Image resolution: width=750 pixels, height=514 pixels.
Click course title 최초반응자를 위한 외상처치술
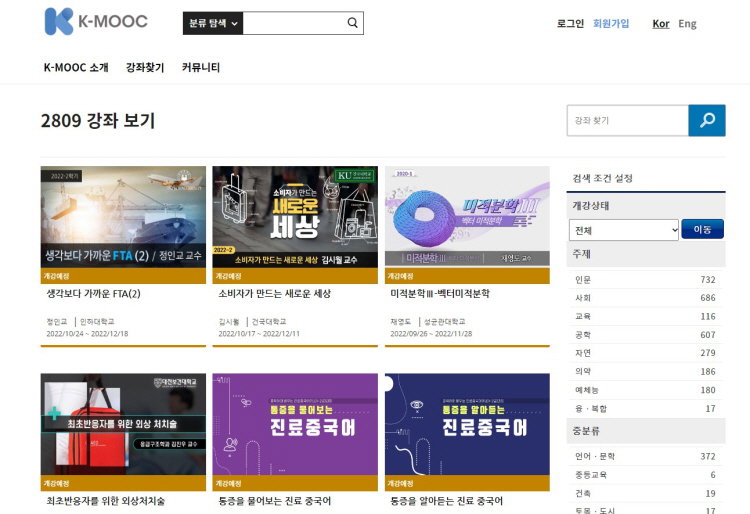click(x=106, y=501)
